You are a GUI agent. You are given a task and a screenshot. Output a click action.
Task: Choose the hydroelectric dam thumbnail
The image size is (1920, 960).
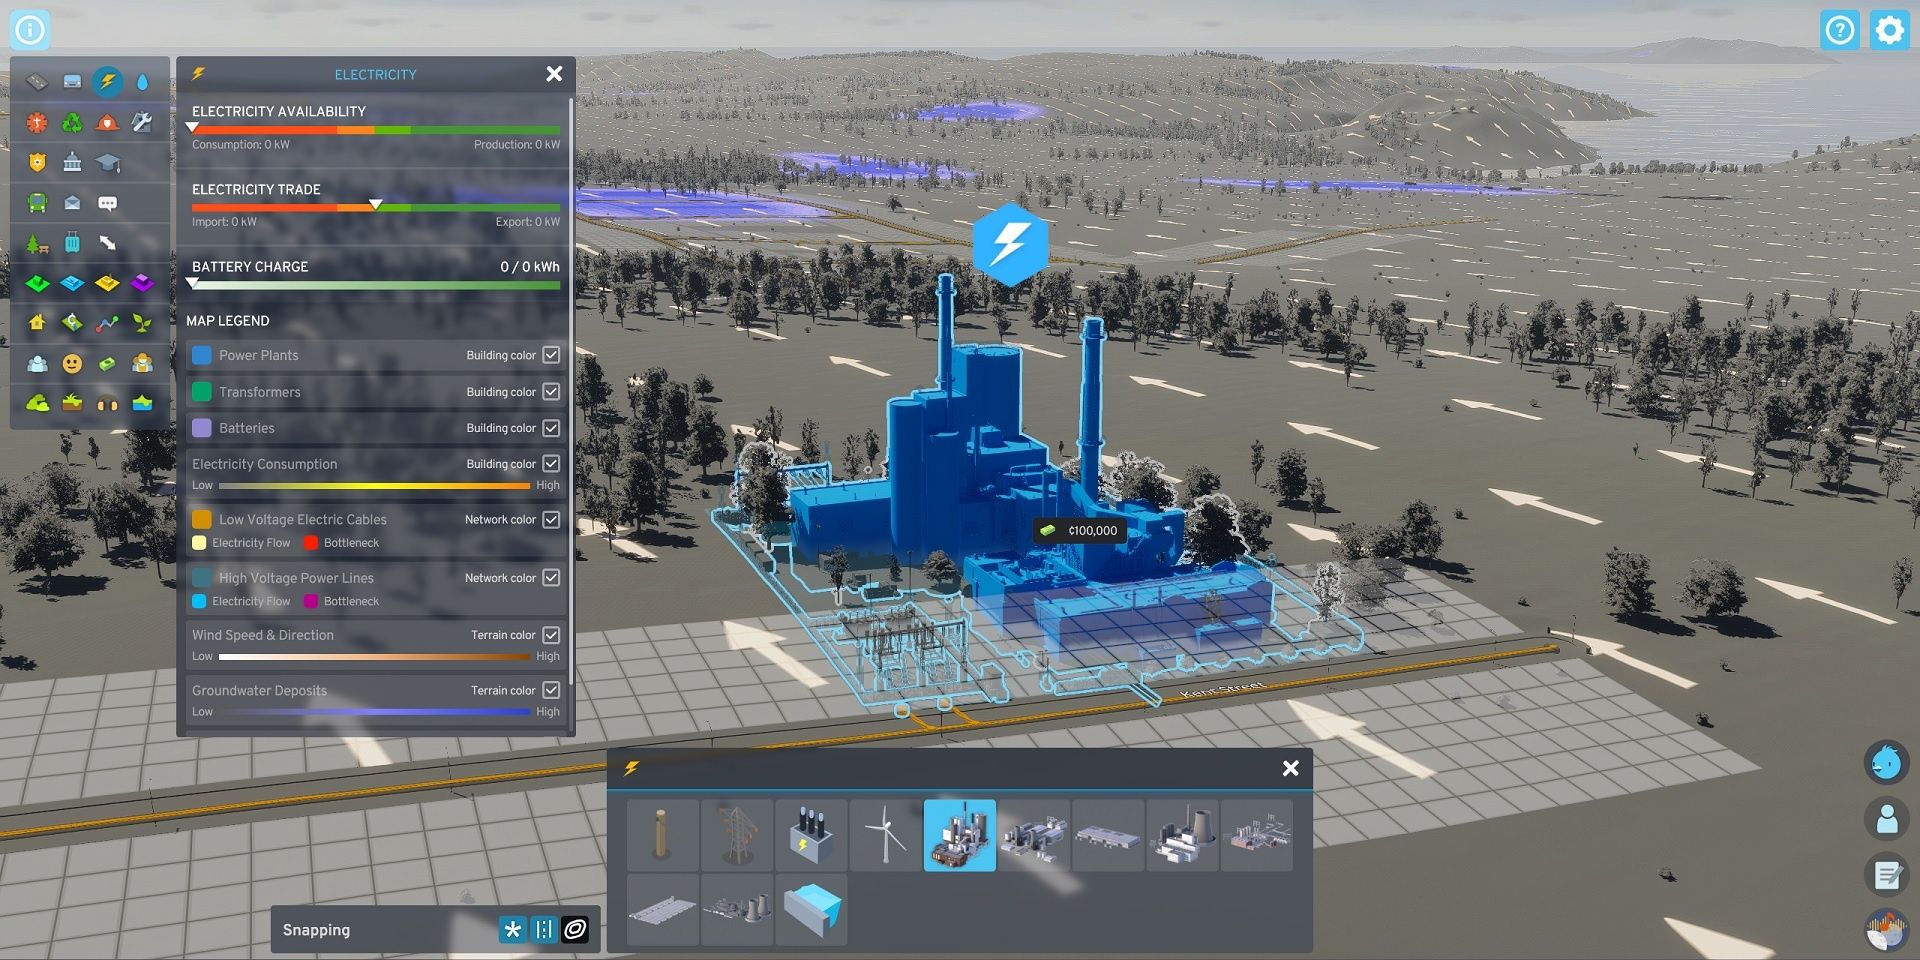(x=811, y=909)
